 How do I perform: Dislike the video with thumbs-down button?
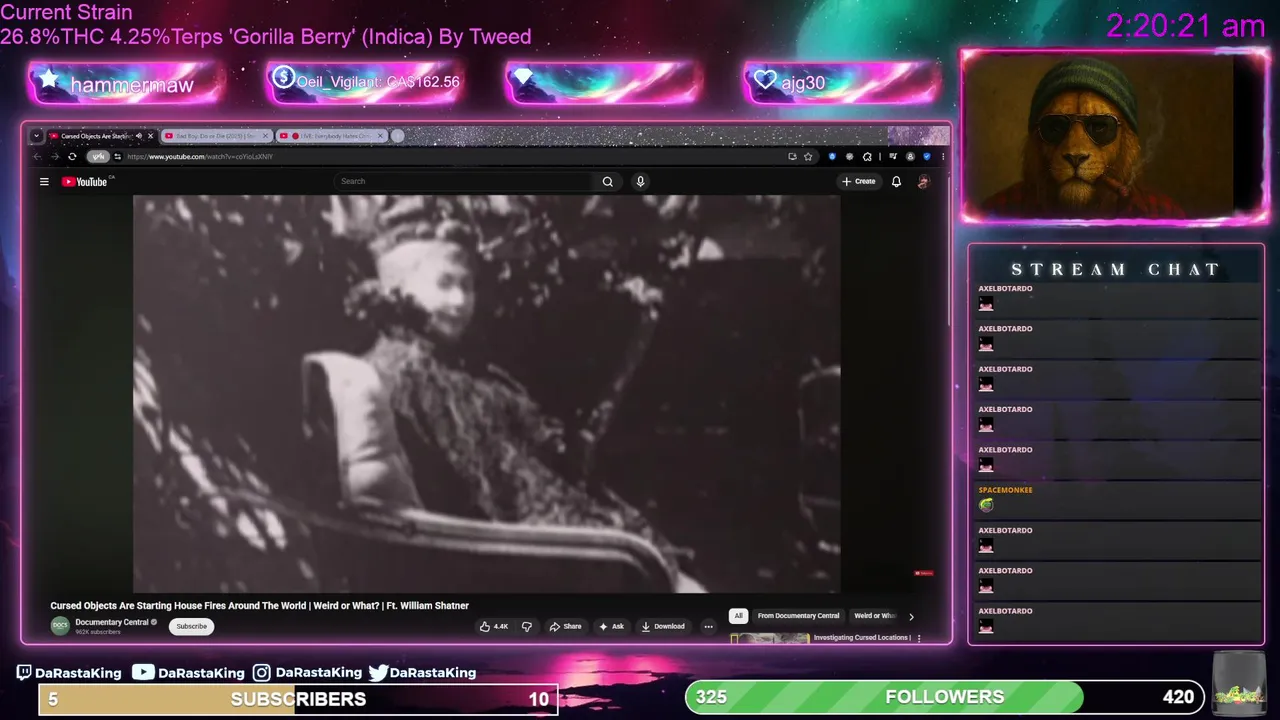pos(527,626)
